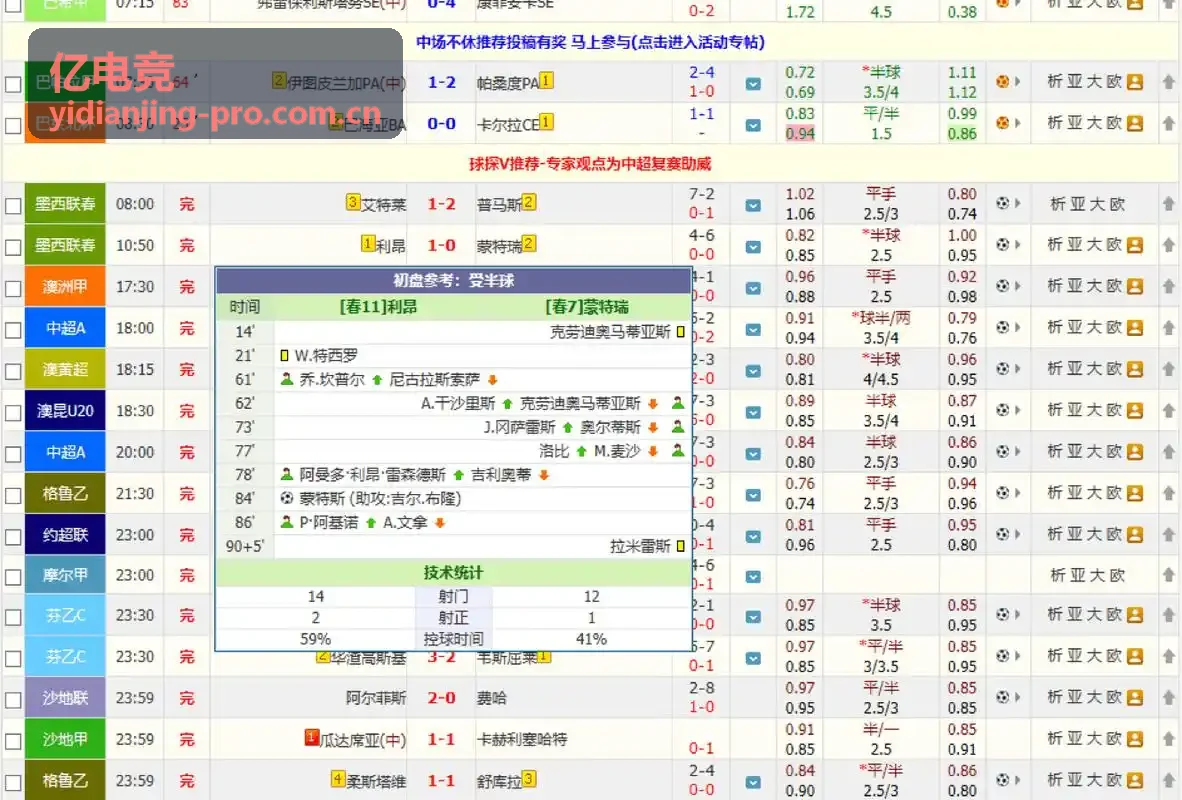The height and width of the screenshot is (800, 1182).
Task: Click football icon in 格鲁乙 21:30 row
Action: (x=1003, y=493)
